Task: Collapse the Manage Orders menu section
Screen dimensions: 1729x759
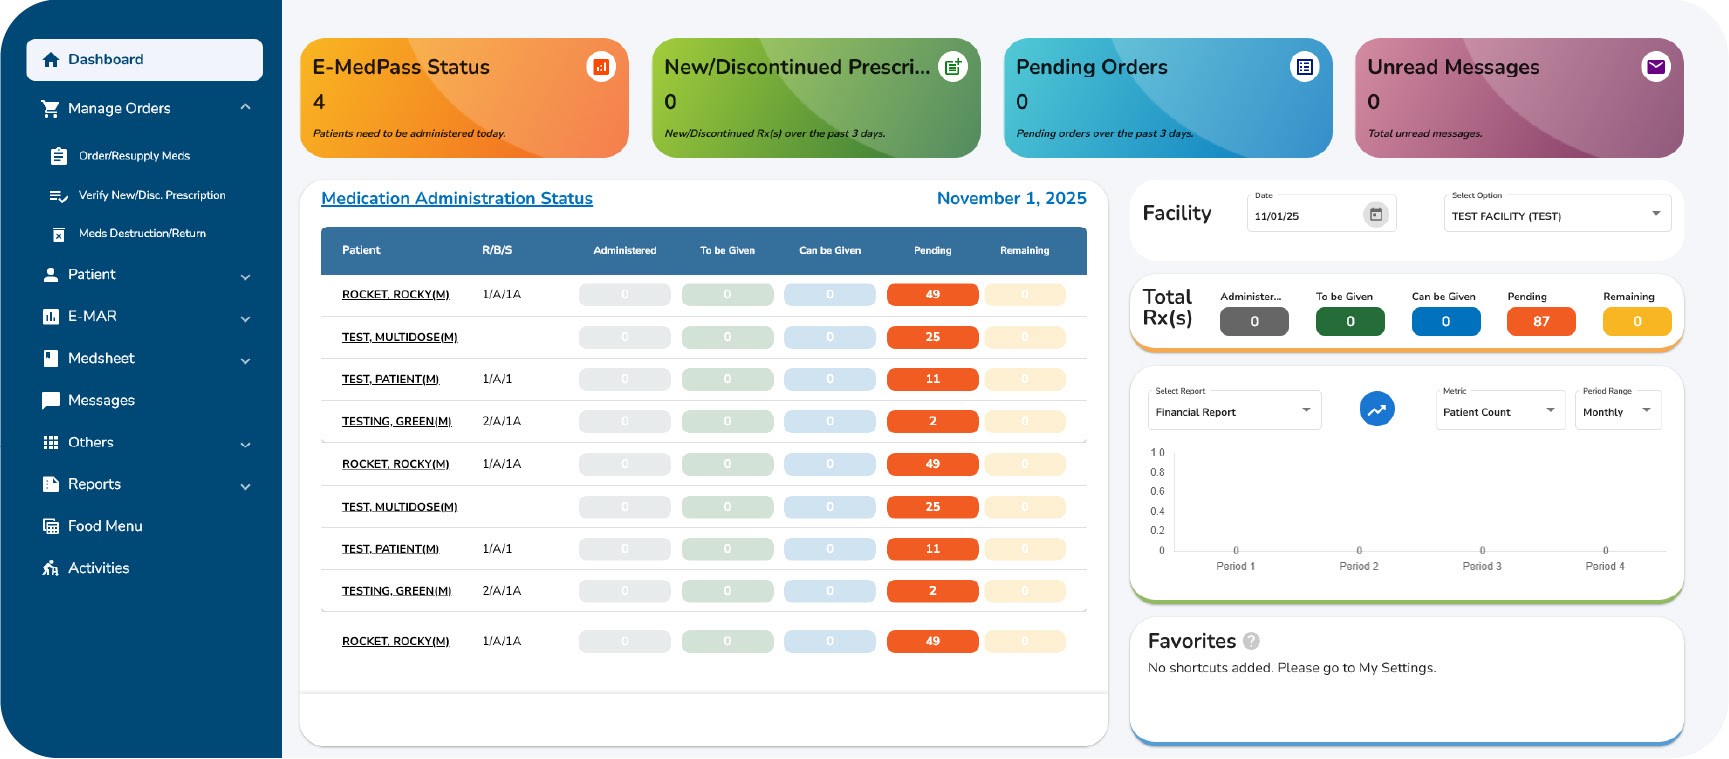Action: click(245, 108)
